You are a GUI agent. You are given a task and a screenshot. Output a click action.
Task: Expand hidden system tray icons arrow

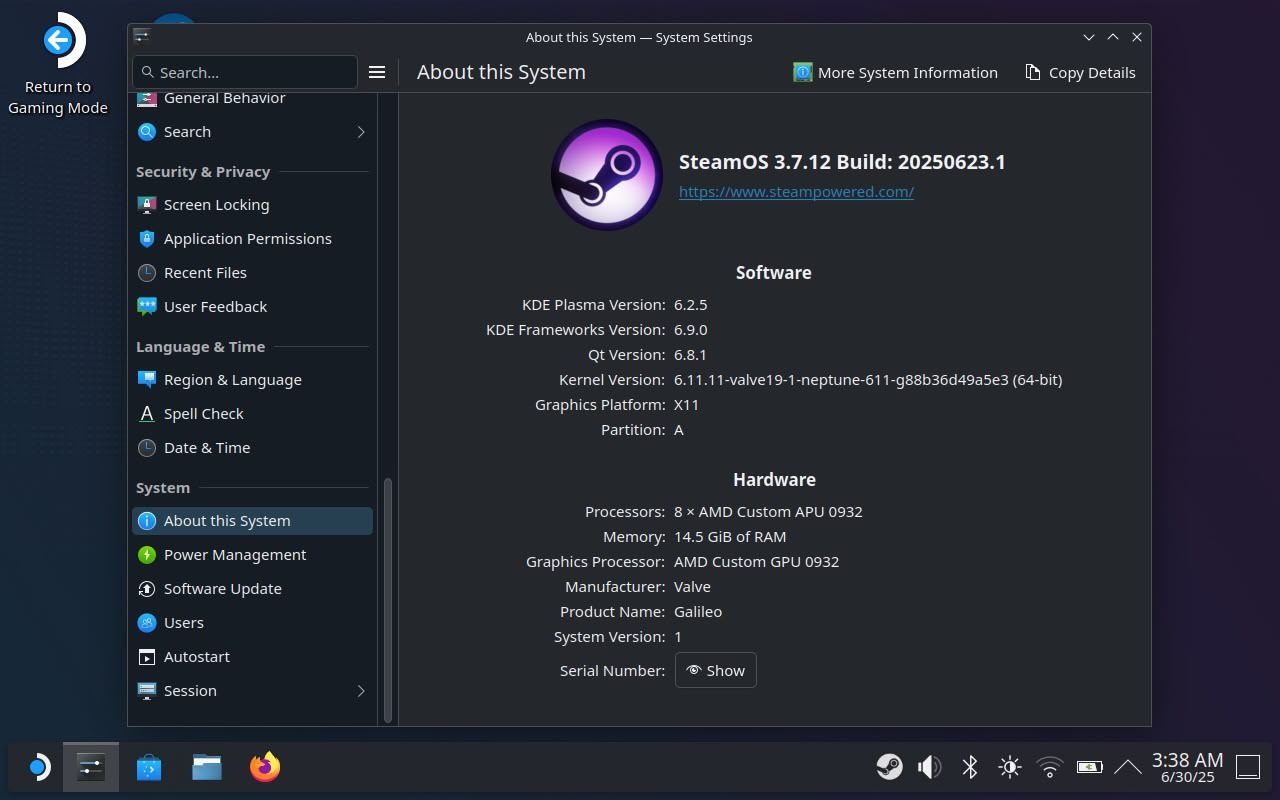pos(1127,767)
